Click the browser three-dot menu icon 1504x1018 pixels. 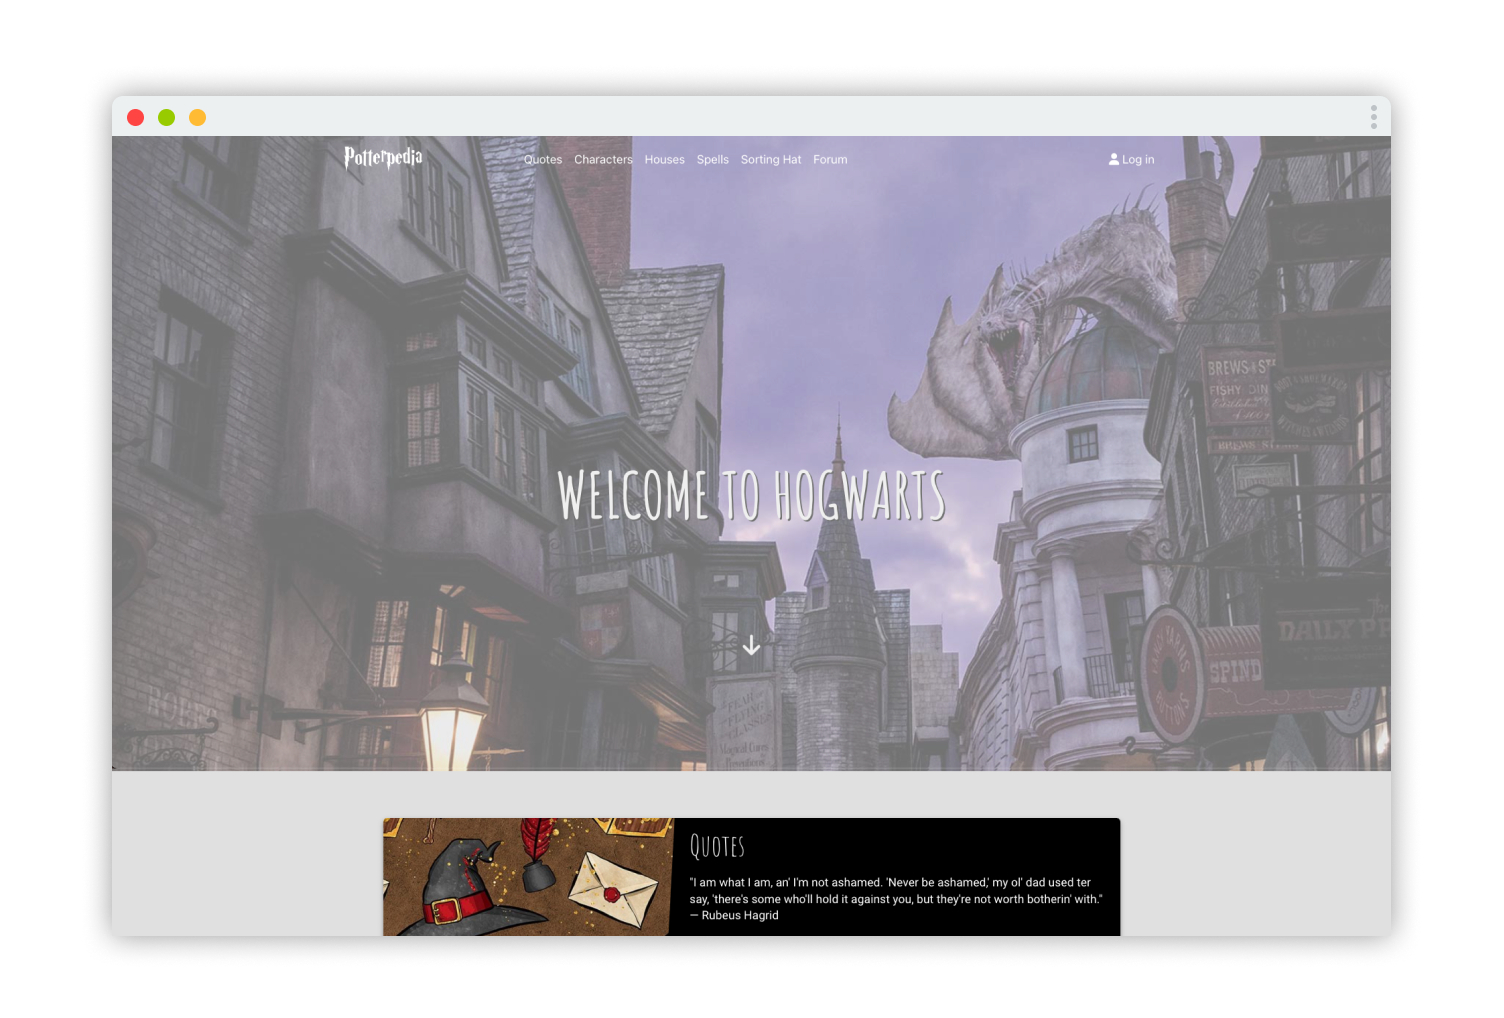[x=1374, y=117]
